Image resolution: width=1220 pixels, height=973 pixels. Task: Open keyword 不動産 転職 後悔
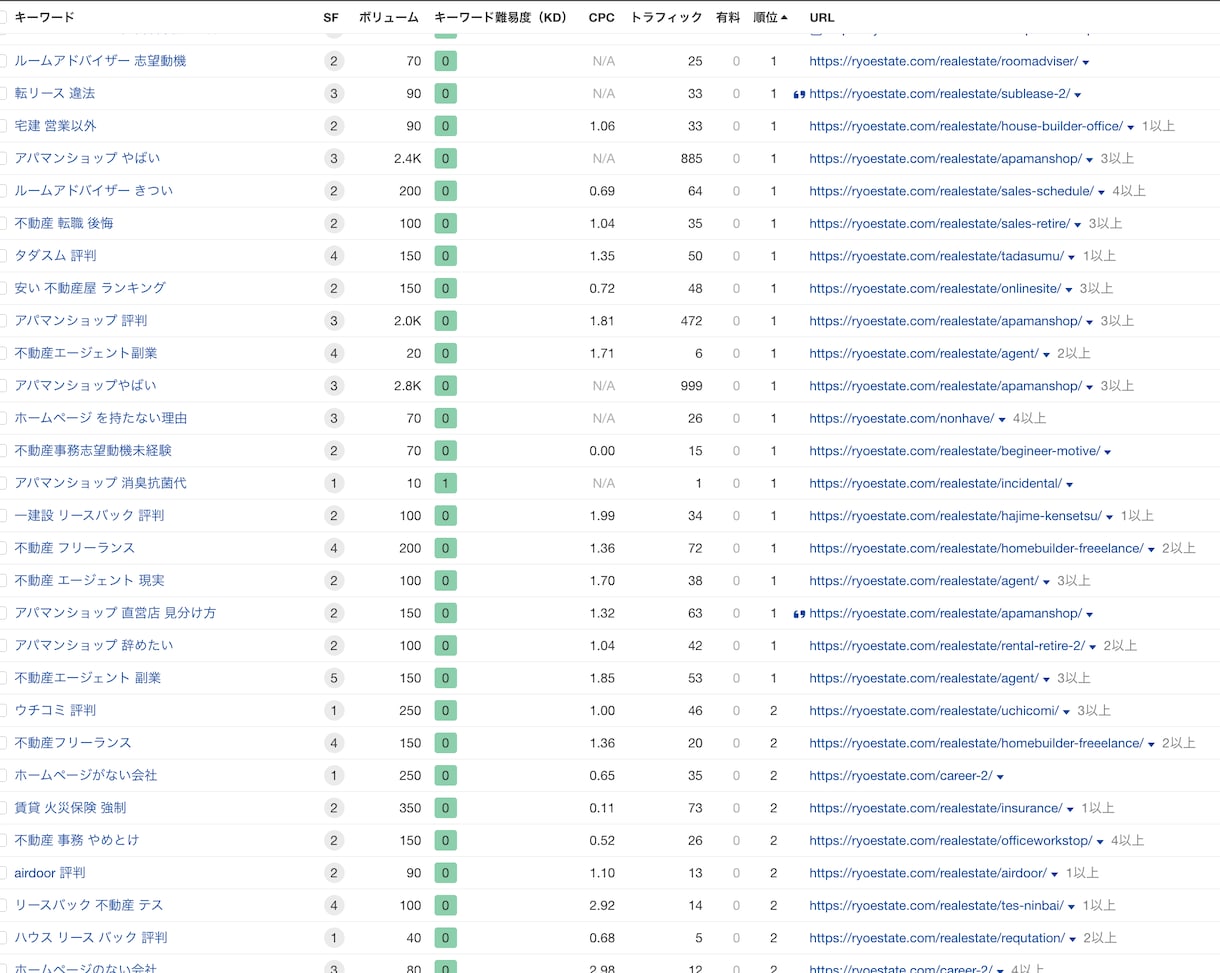[64, 223]
